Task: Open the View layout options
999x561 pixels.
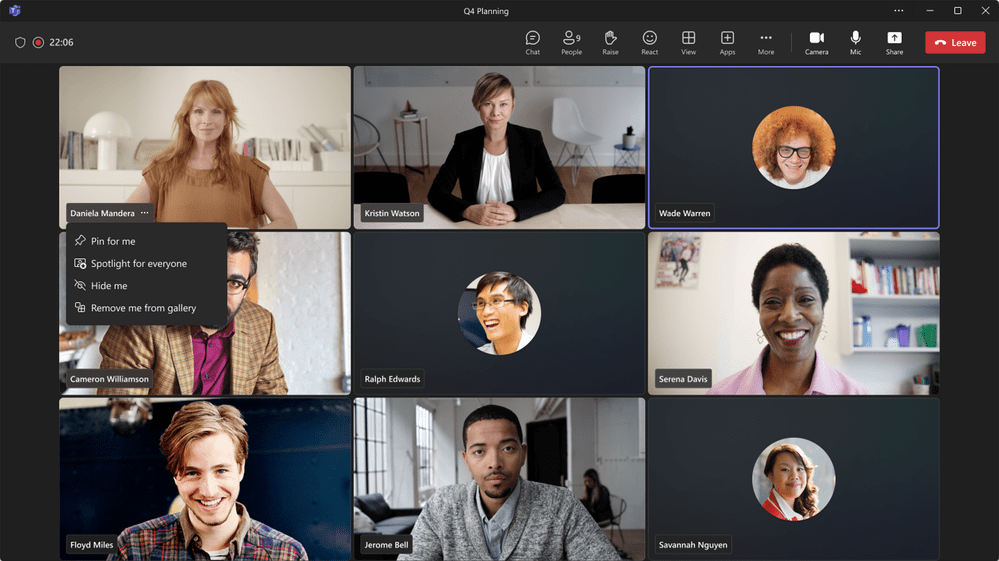Action: pos(688,43)
